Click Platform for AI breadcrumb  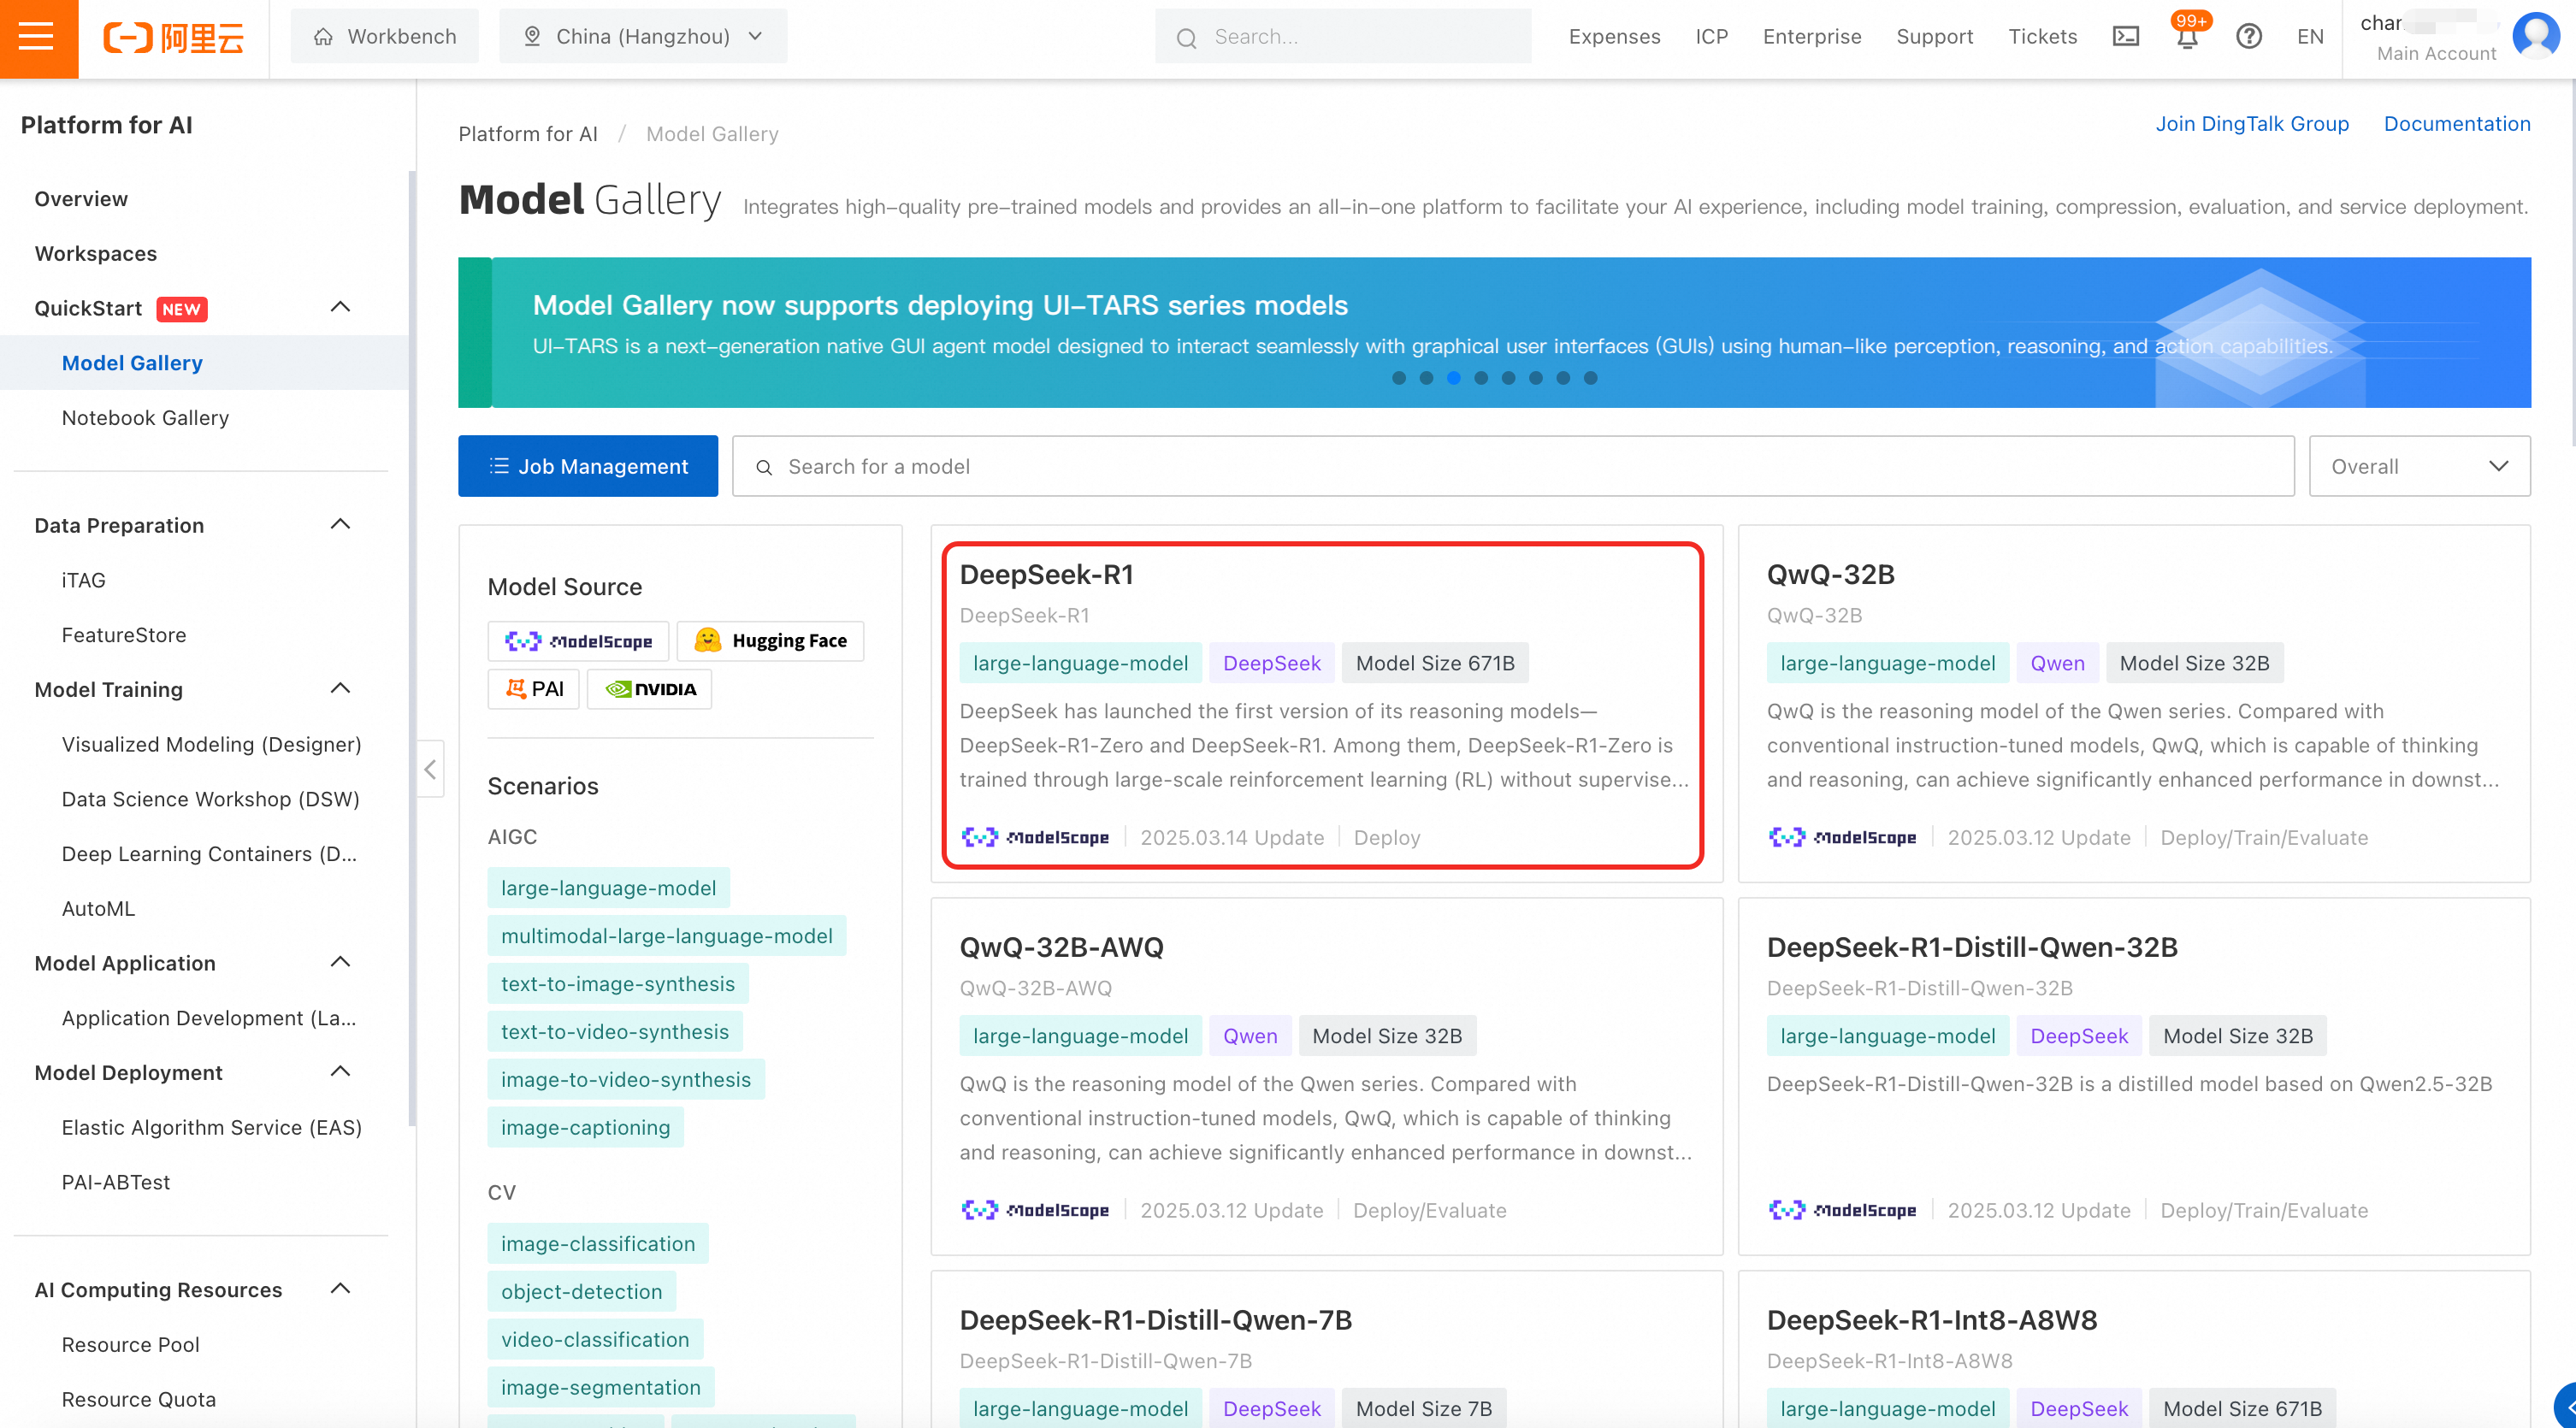[x=528, y=134]
